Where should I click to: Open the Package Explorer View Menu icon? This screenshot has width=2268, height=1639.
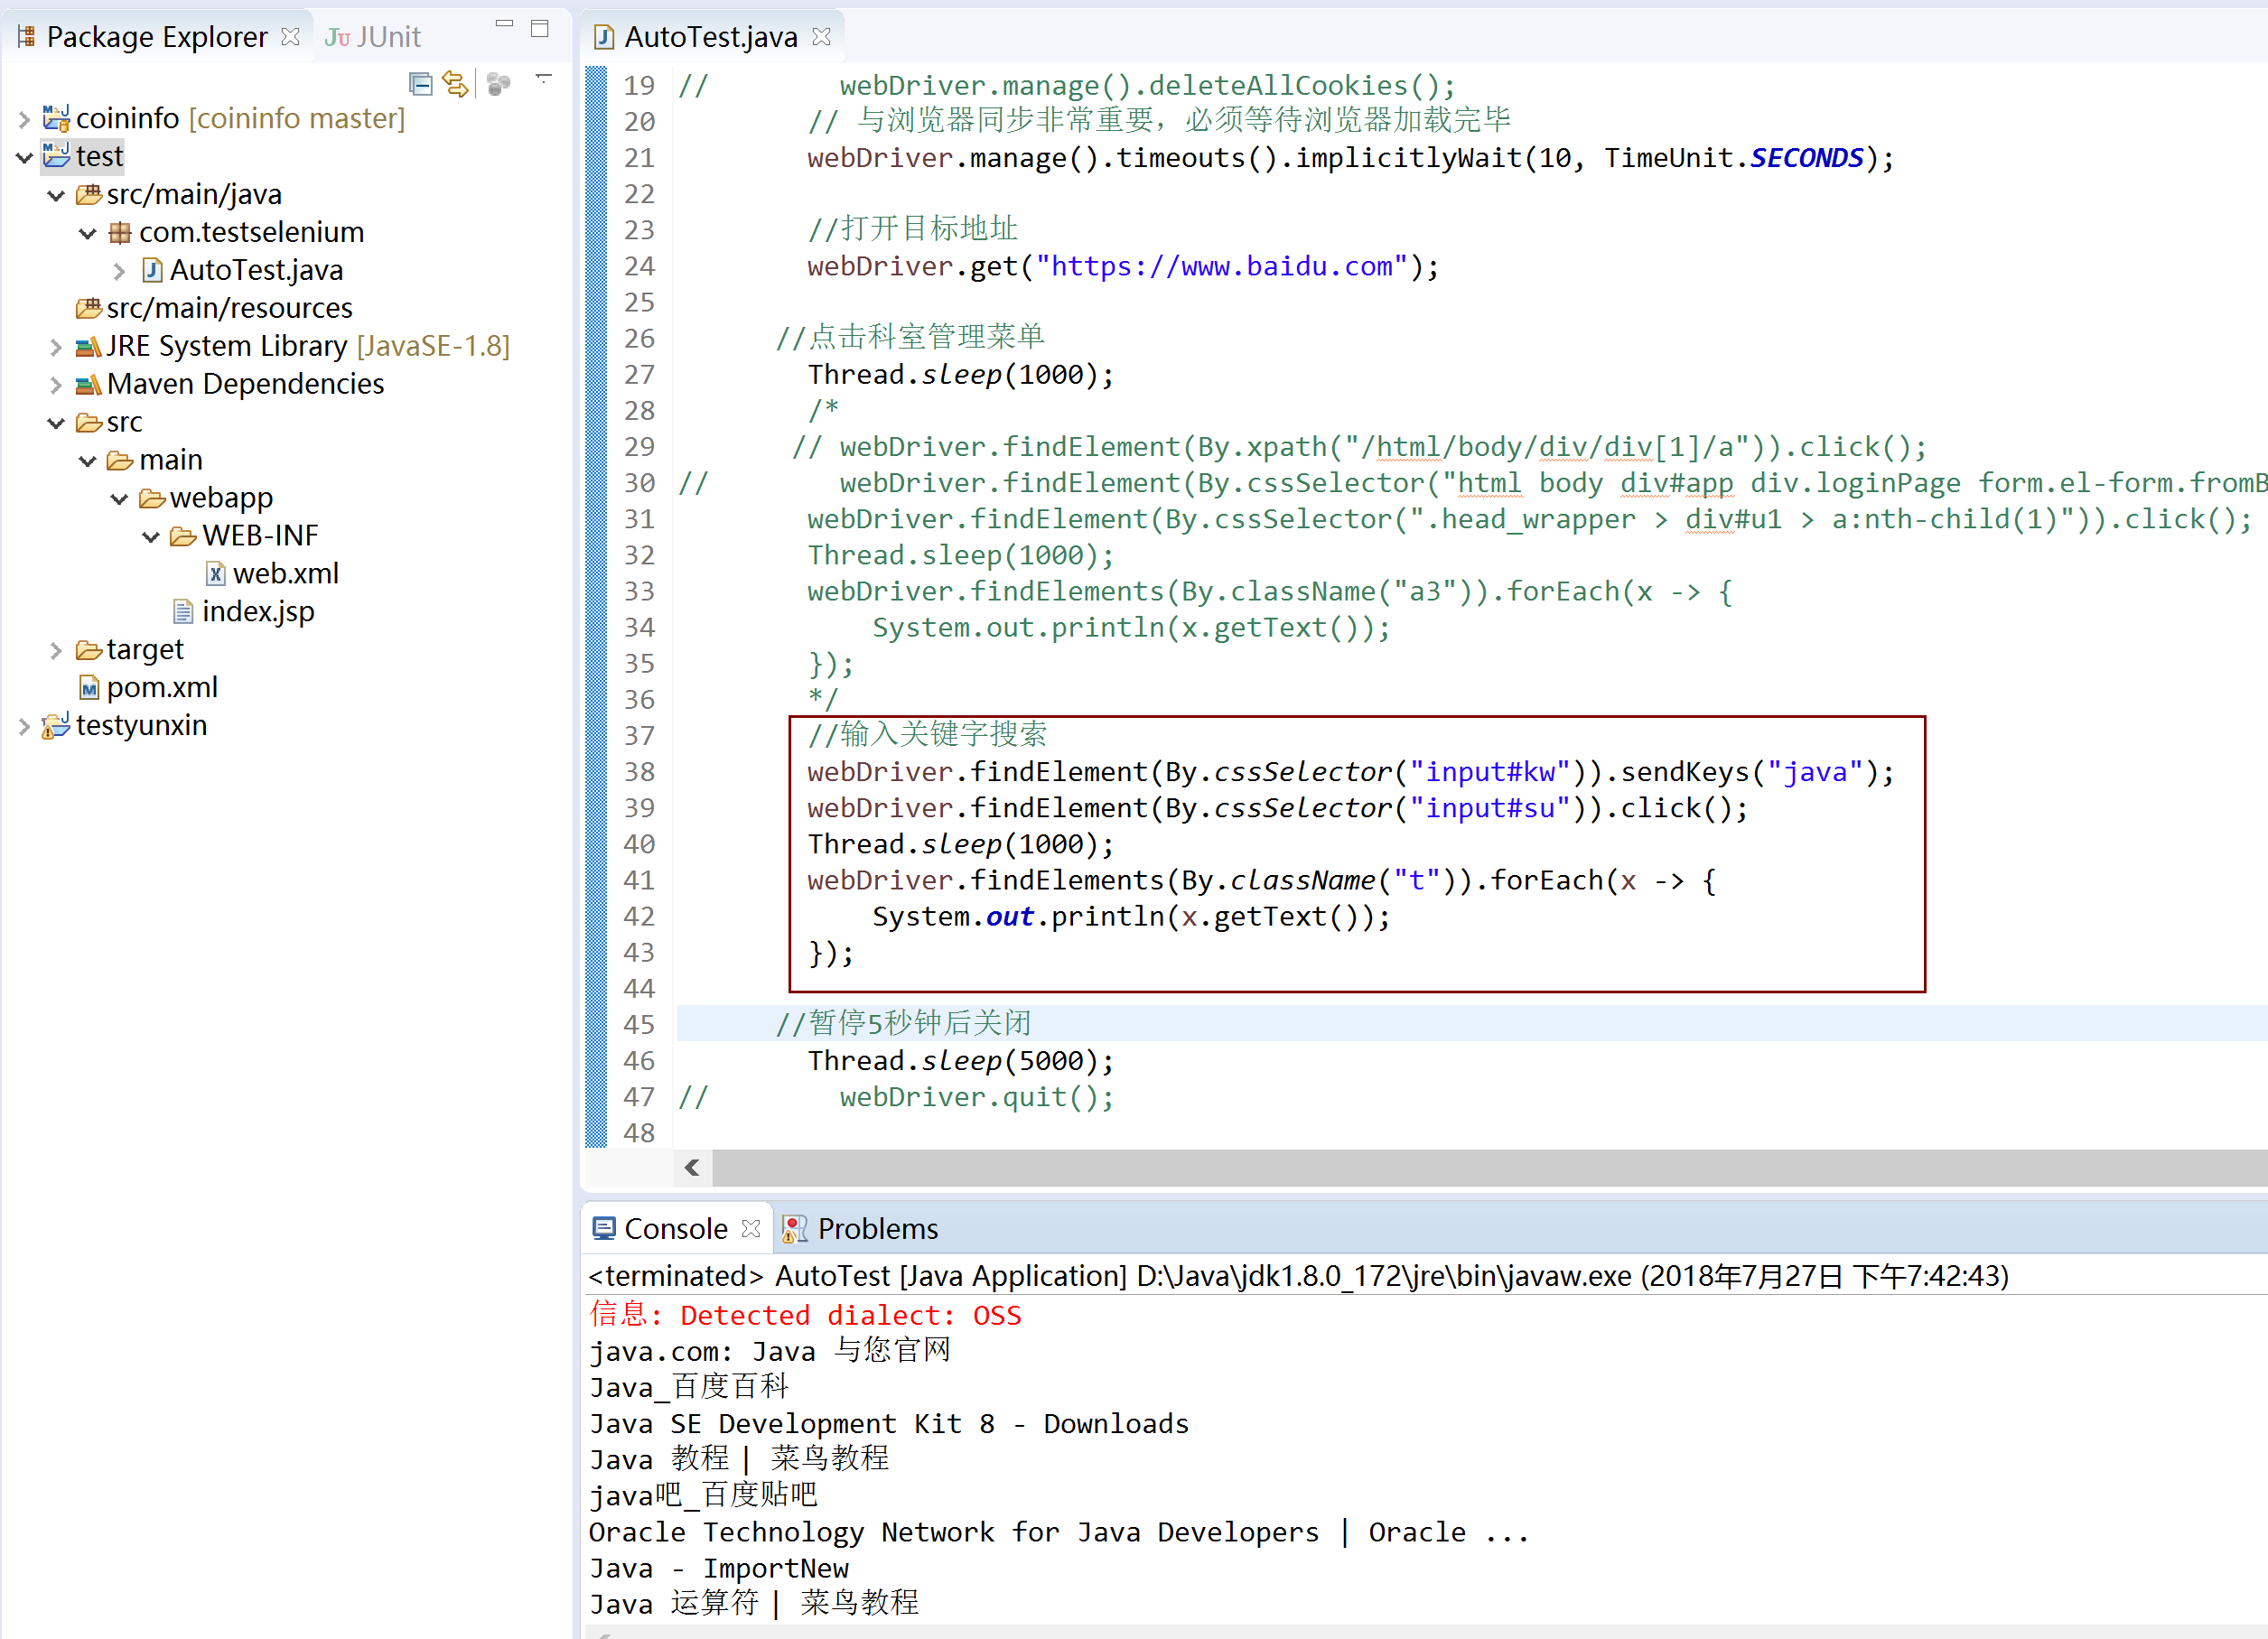(544, 78)
